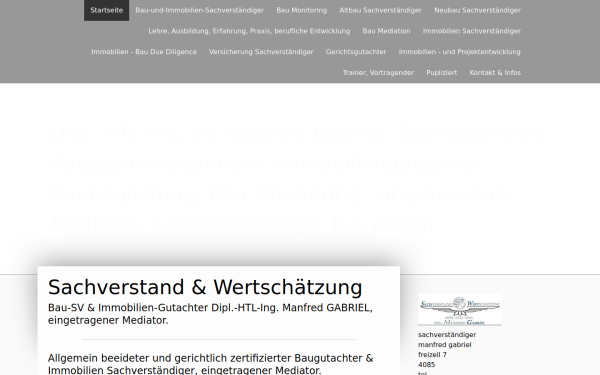
Task: Open Kontakt & Infos page
Action: [495, 72]
